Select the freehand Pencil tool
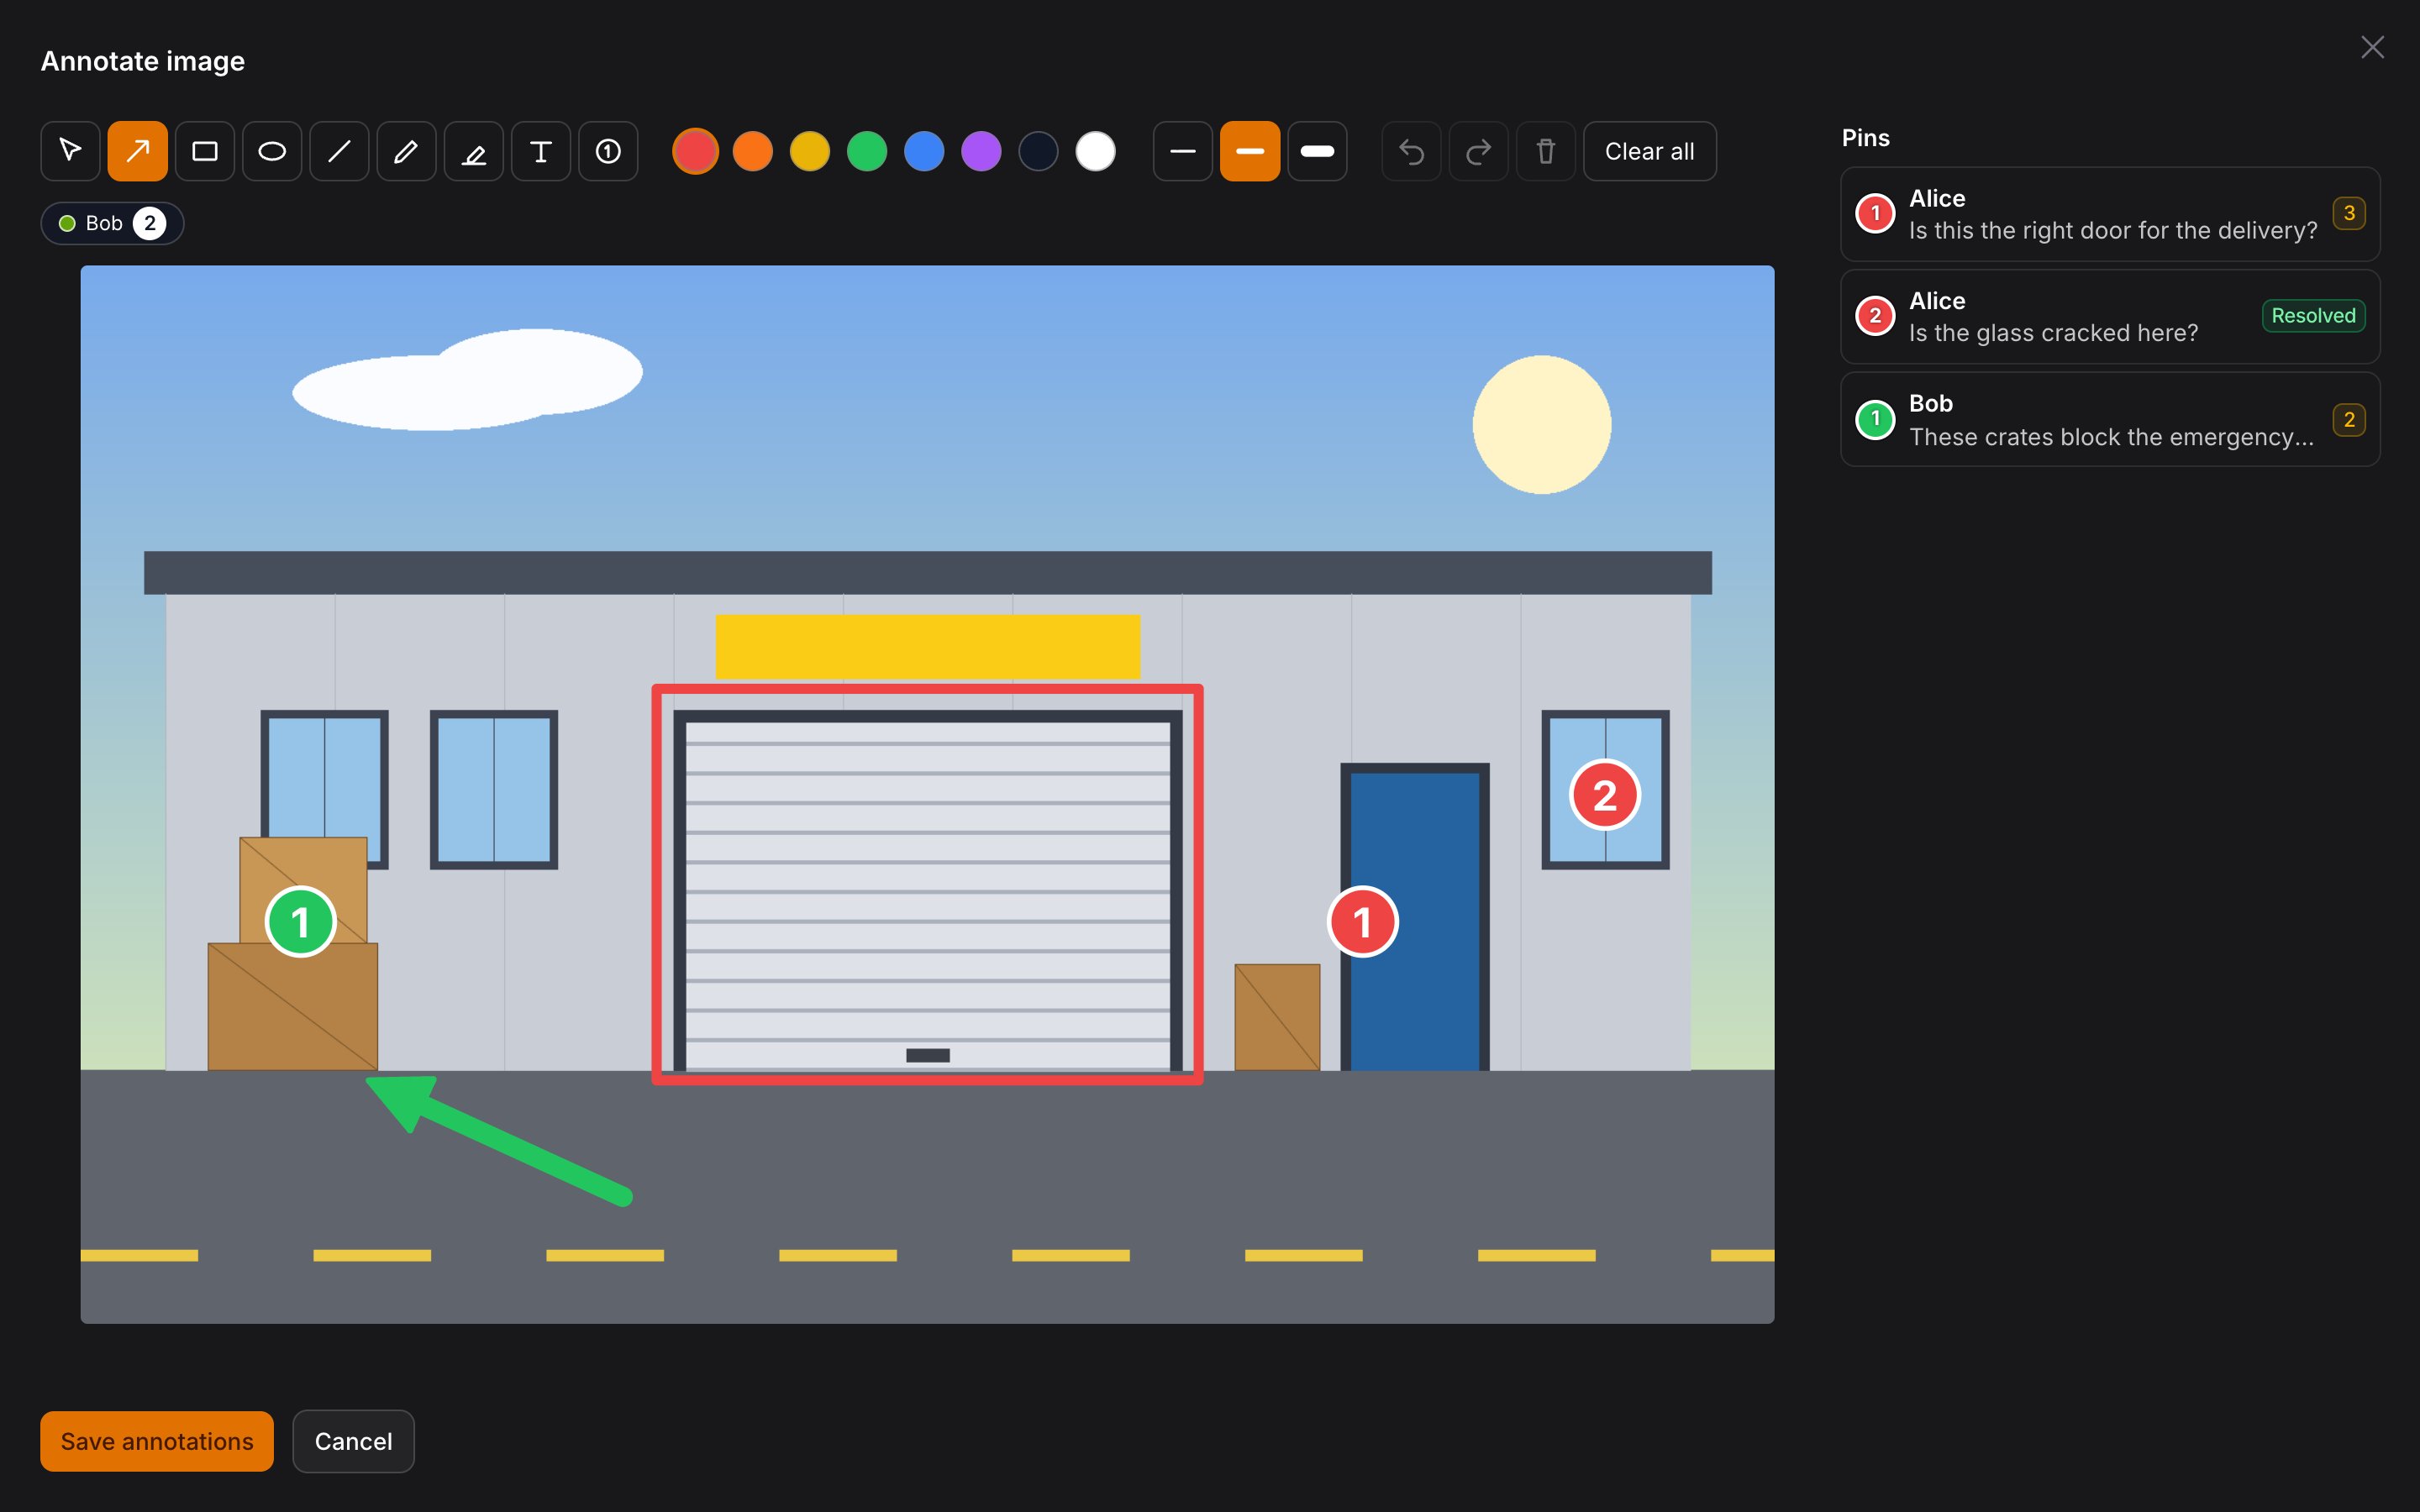This screenshot has height=1512, width=2420. click(406, 151)
